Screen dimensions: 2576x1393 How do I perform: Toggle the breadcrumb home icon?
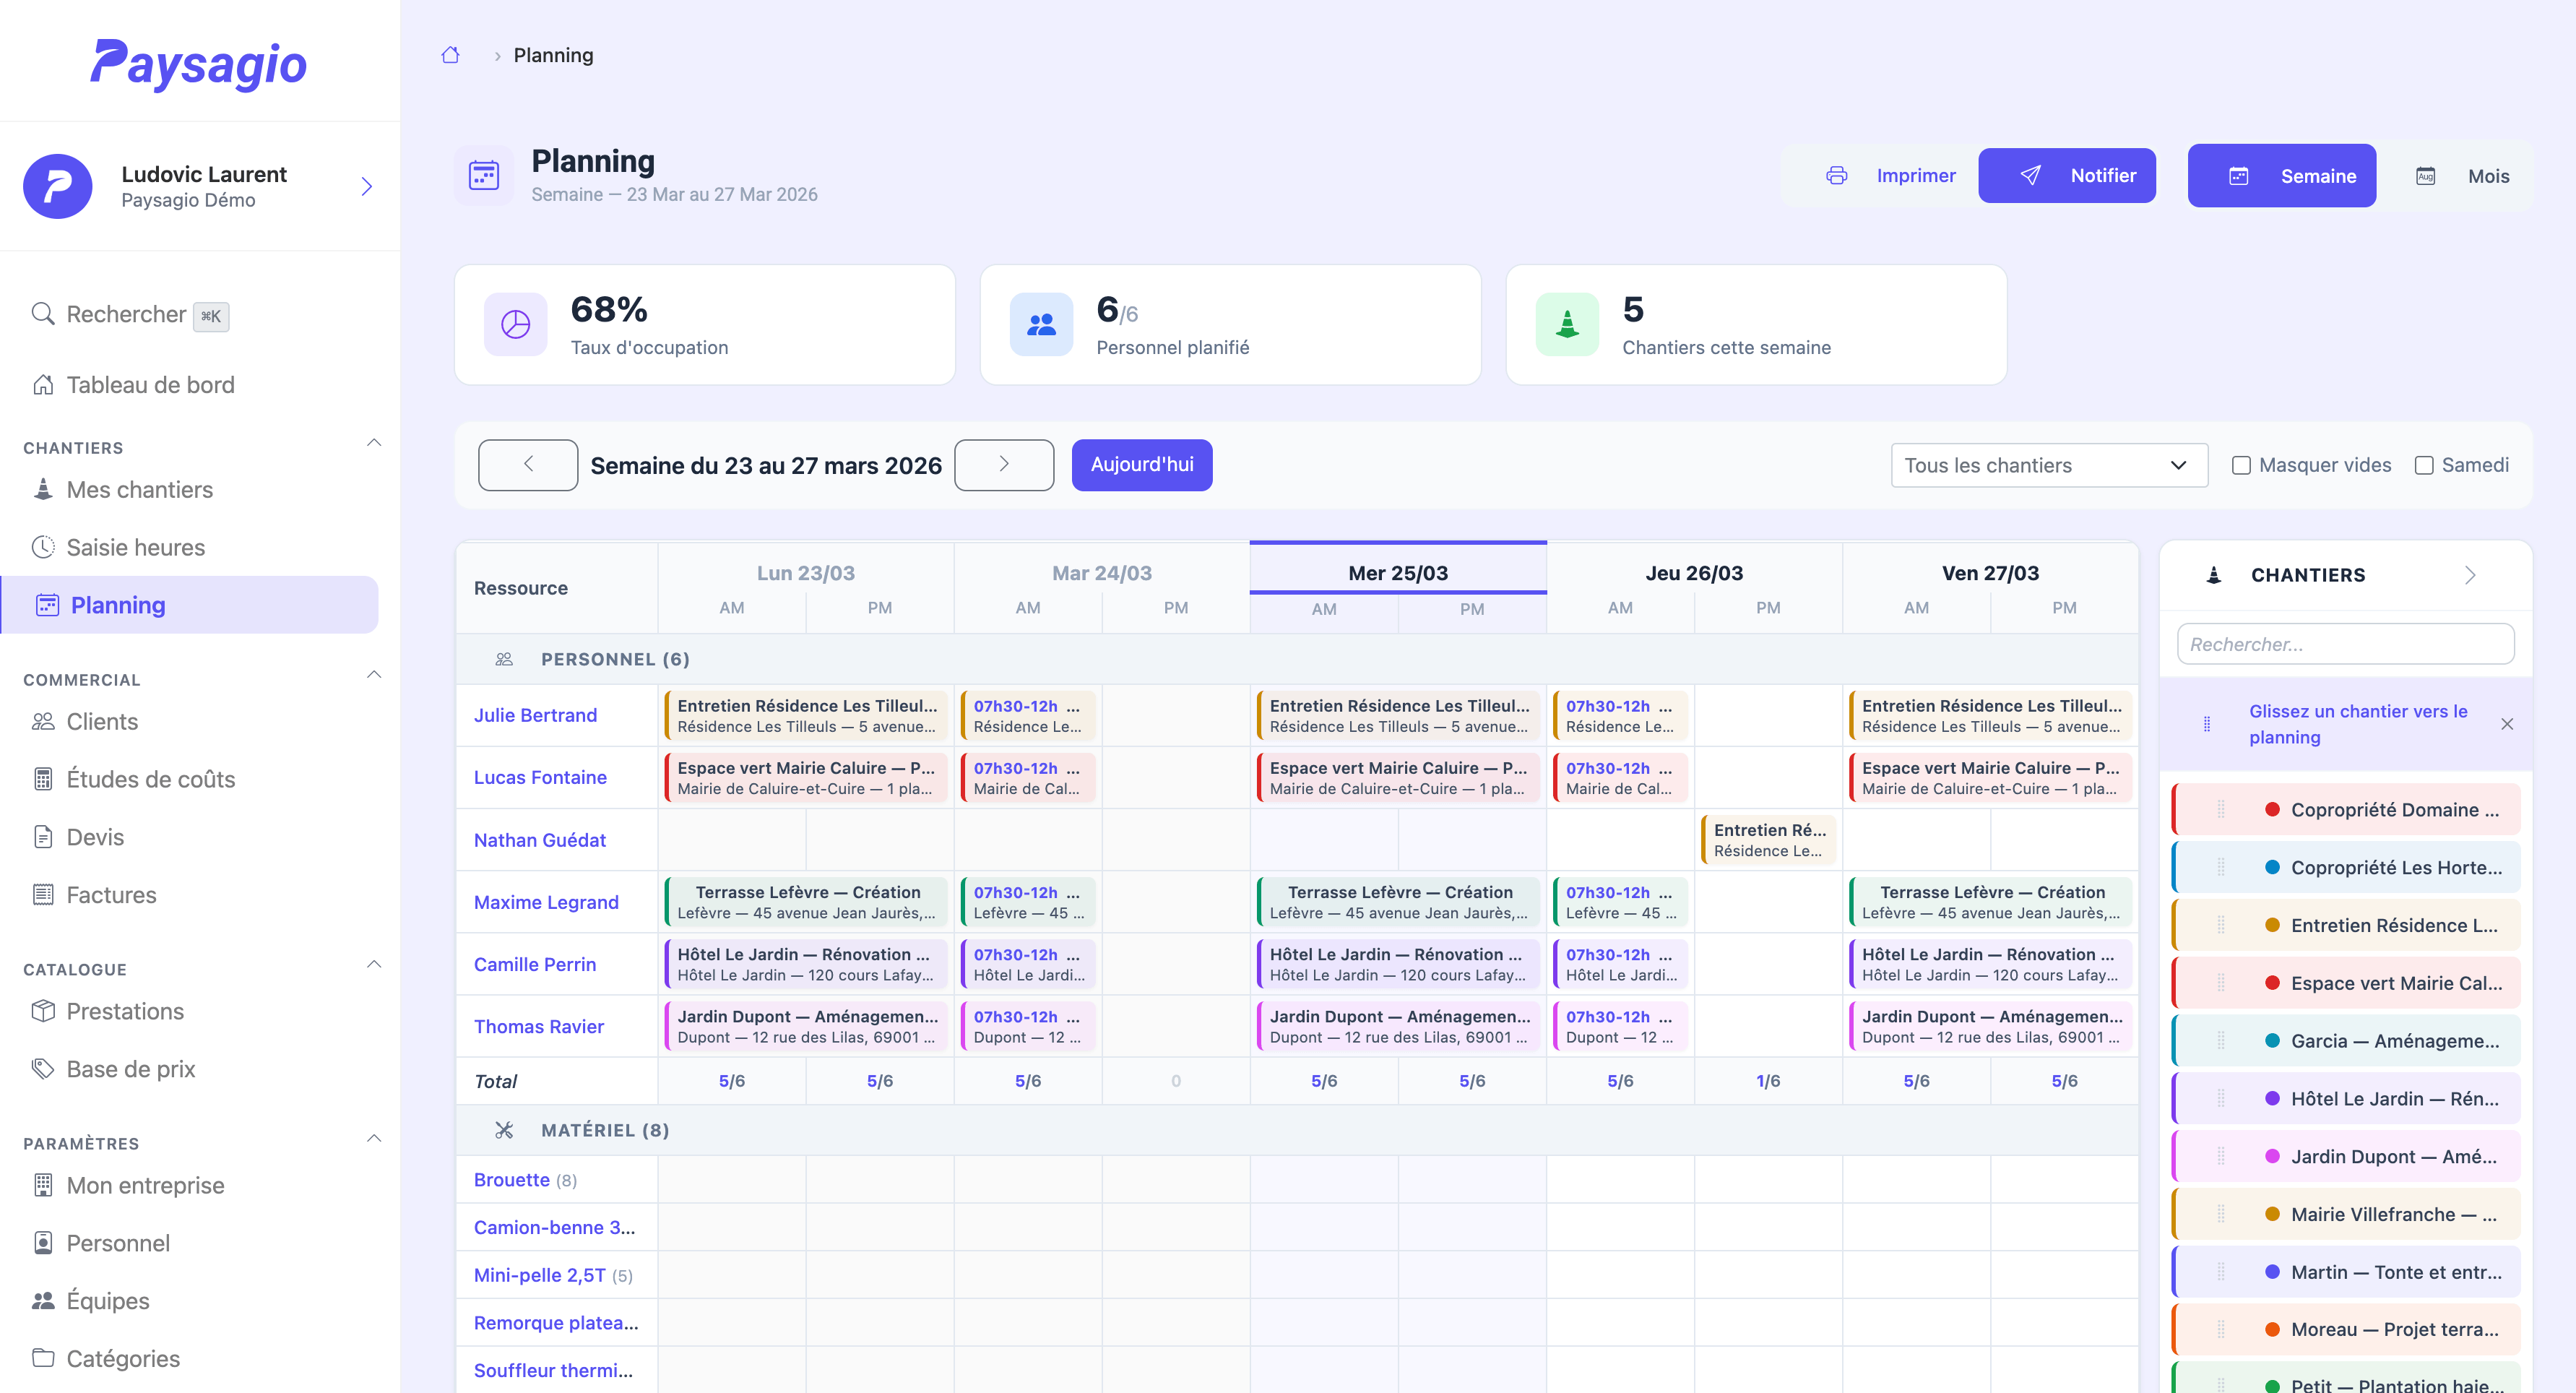click(x=450, y=55)
